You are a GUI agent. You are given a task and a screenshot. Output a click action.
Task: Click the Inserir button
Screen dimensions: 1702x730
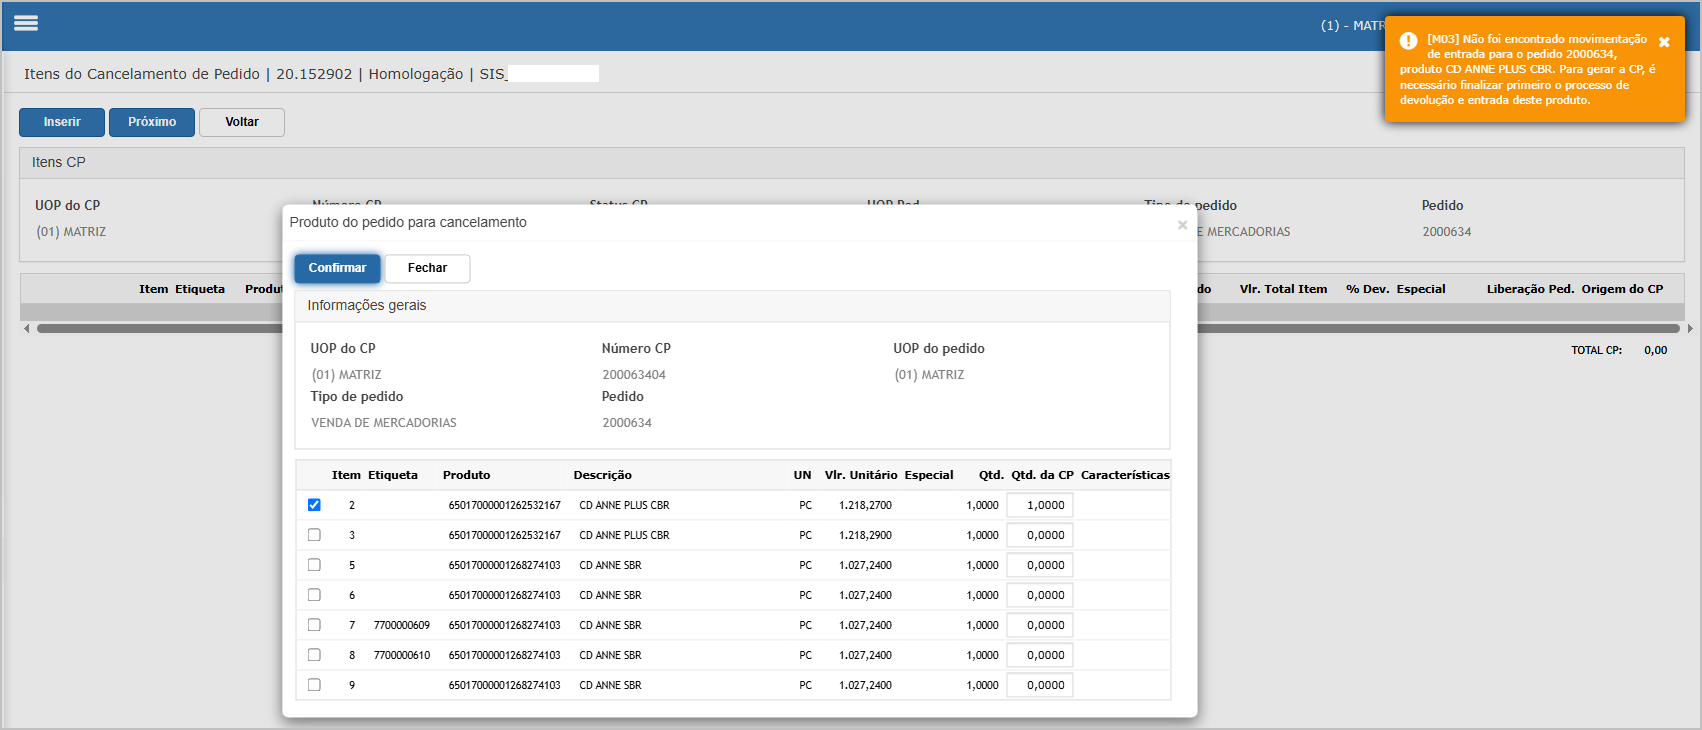pyautogui.click(x=62, y=122)
